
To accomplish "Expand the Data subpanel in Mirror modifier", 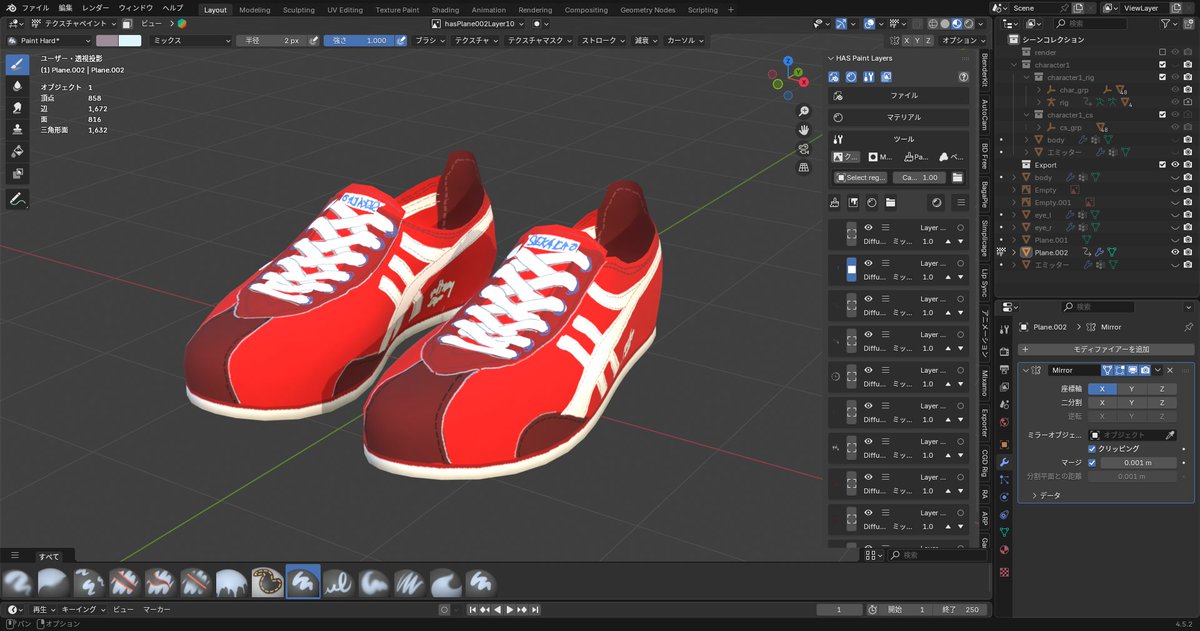I will pos(1034,495).
